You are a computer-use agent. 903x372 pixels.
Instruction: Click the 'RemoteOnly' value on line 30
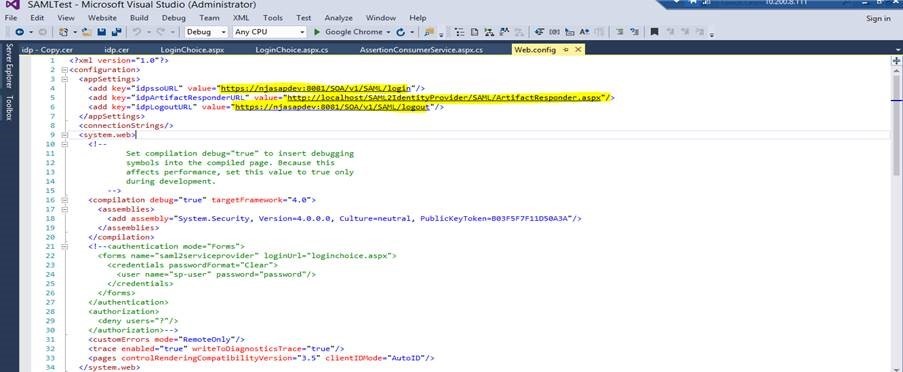pos(208,339)
